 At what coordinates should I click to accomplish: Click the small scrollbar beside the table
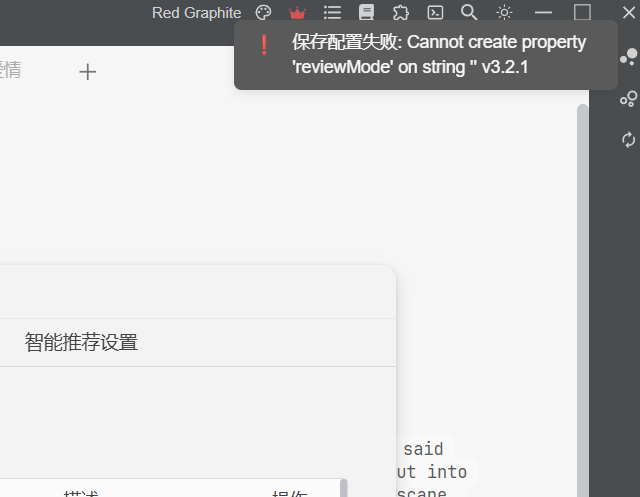pos(344,488)
